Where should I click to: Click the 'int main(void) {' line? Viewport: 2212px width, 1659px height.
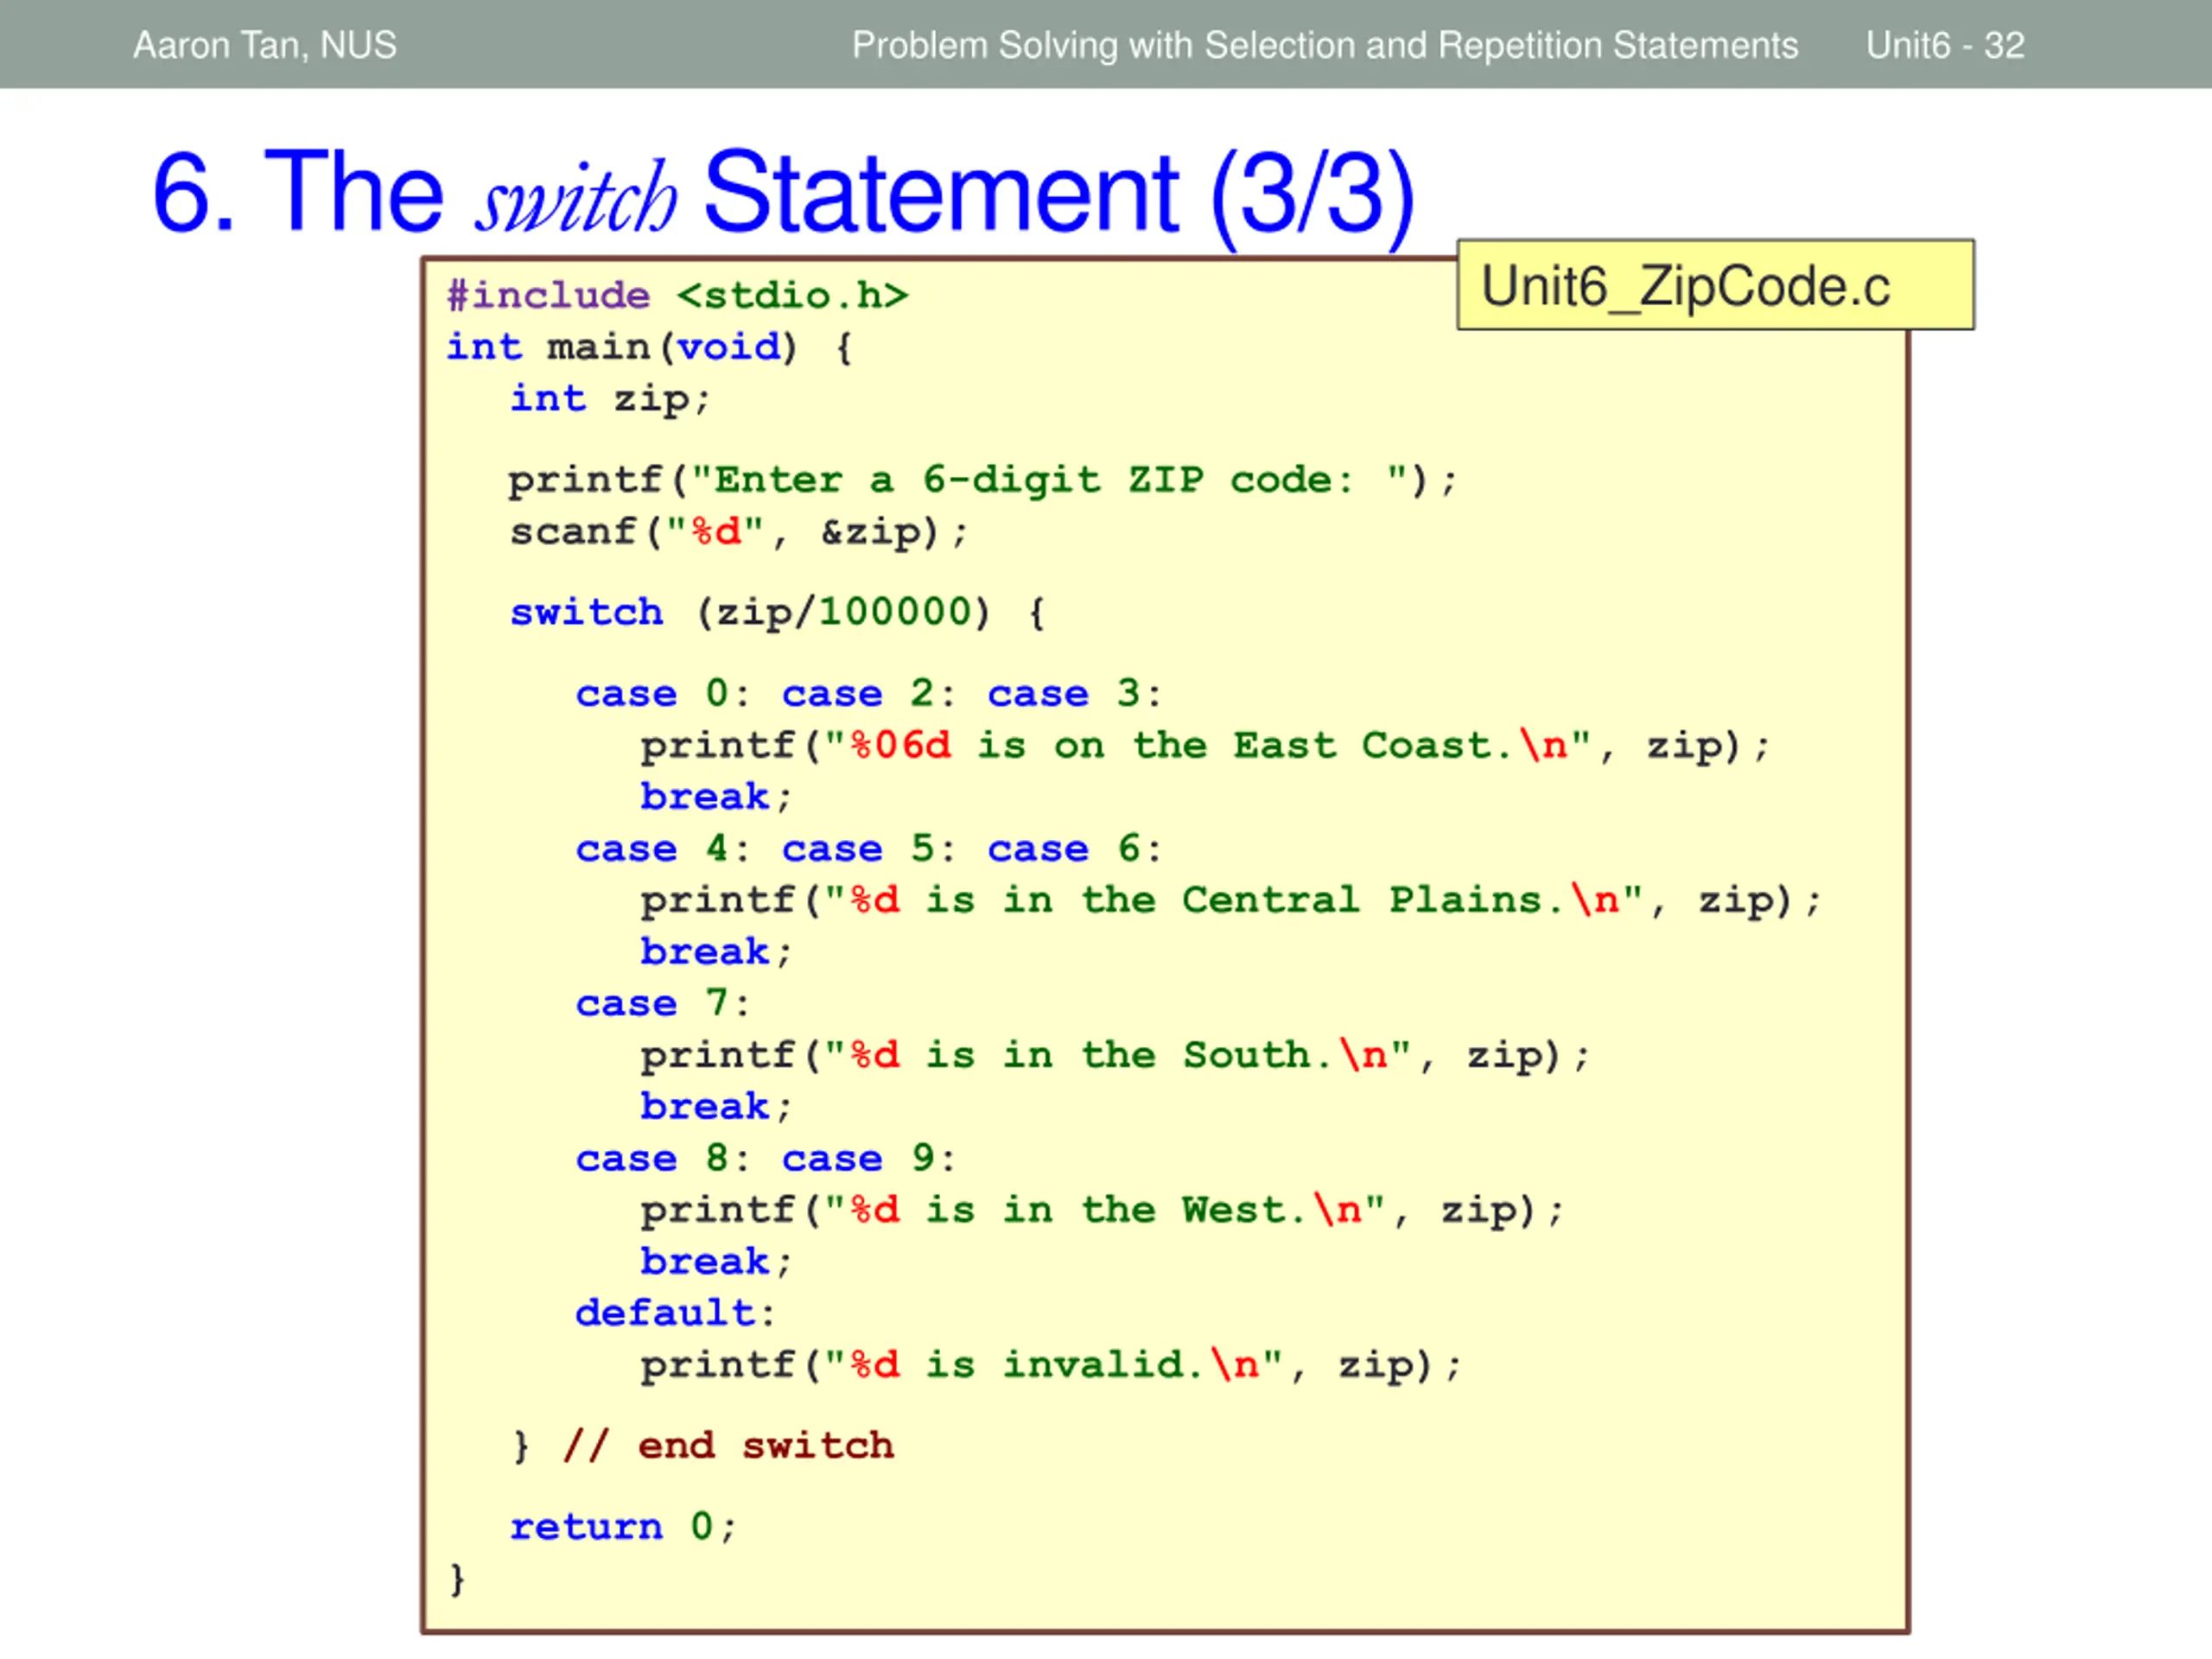click(x=649, y=348)
